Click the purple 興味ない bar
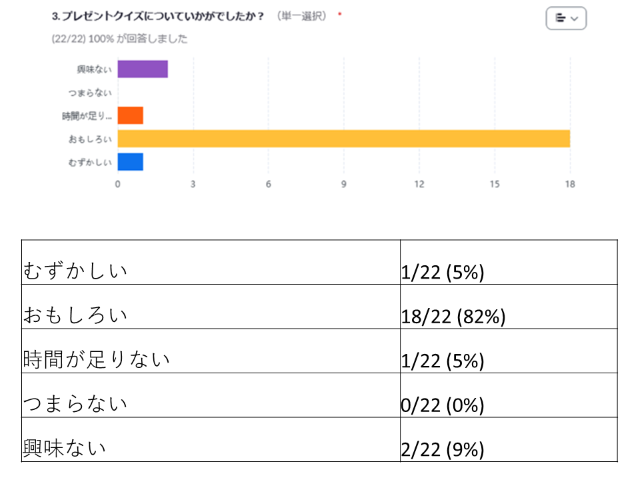The image size is (640, 480). tap(142, 69)
